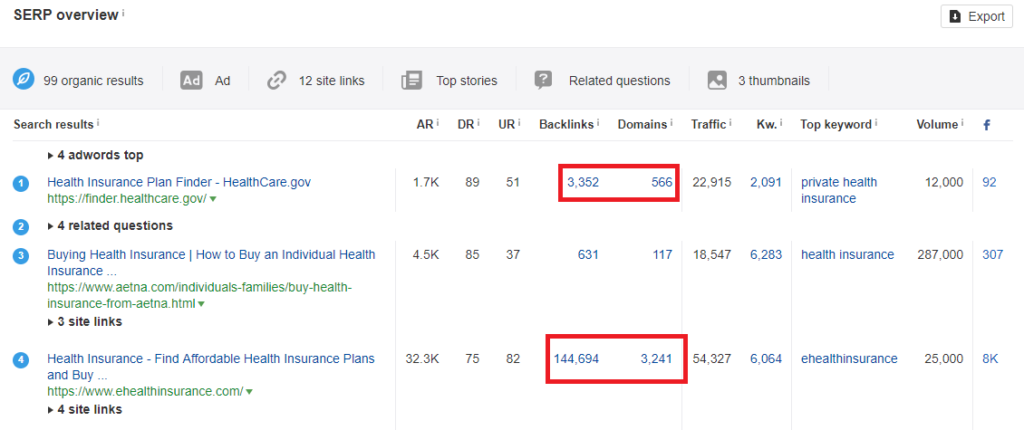
Task: Click the Export button
Action: tap(975, 17)
